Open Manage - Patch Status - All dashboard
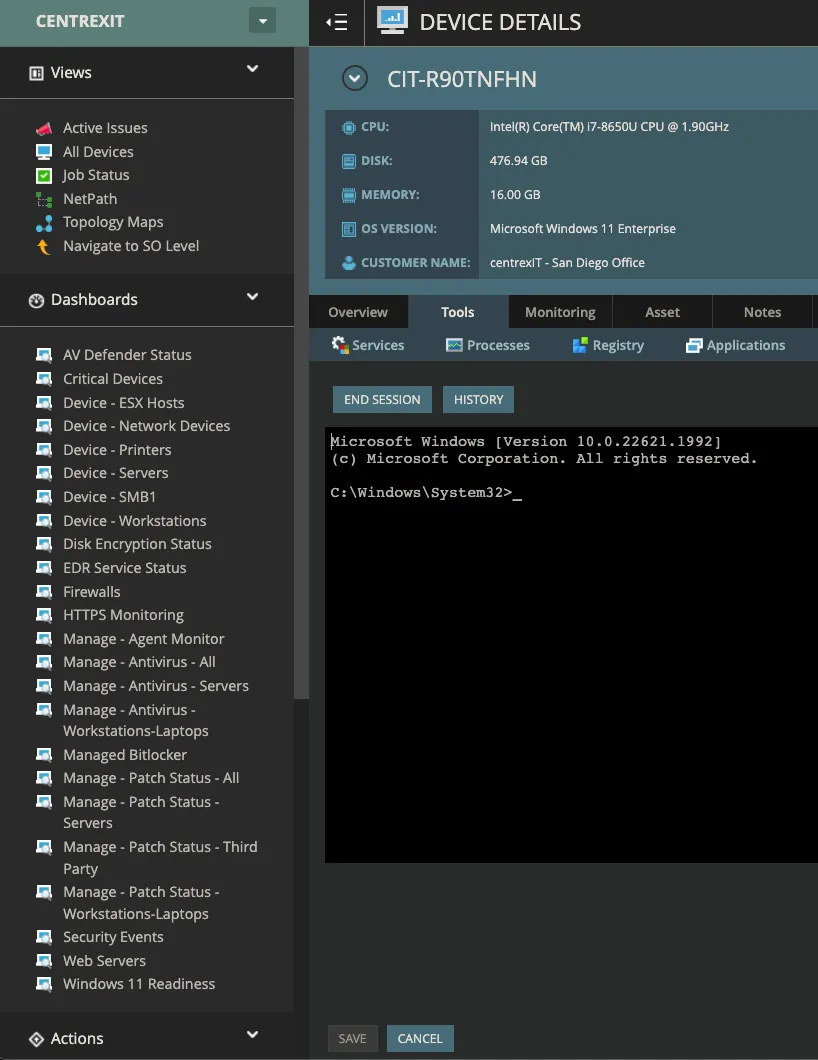The image size is (818, 1060). (151, 778)
